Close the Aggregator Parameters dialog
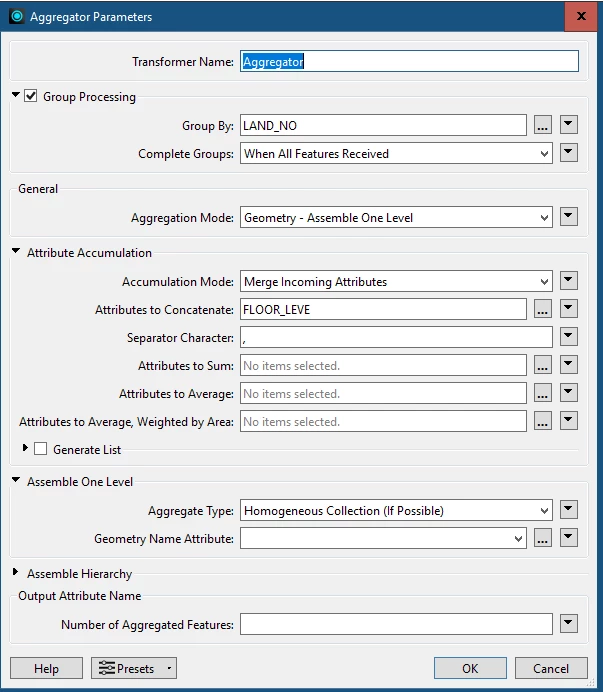The height and width of the screenshot is (692, 603). tap(581, 16)
